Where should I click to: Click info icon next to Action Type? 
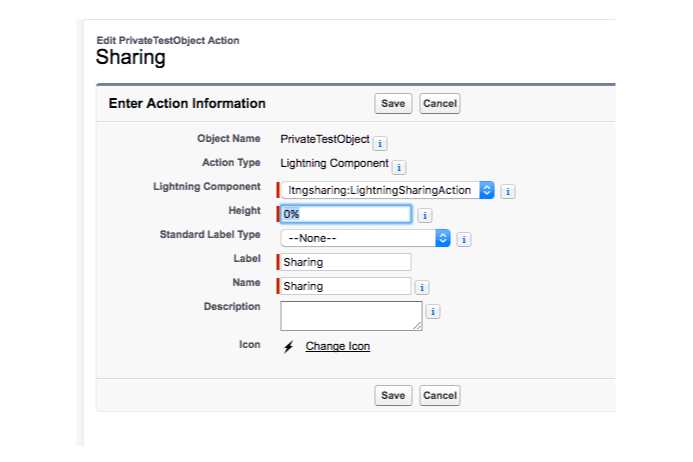399,168
